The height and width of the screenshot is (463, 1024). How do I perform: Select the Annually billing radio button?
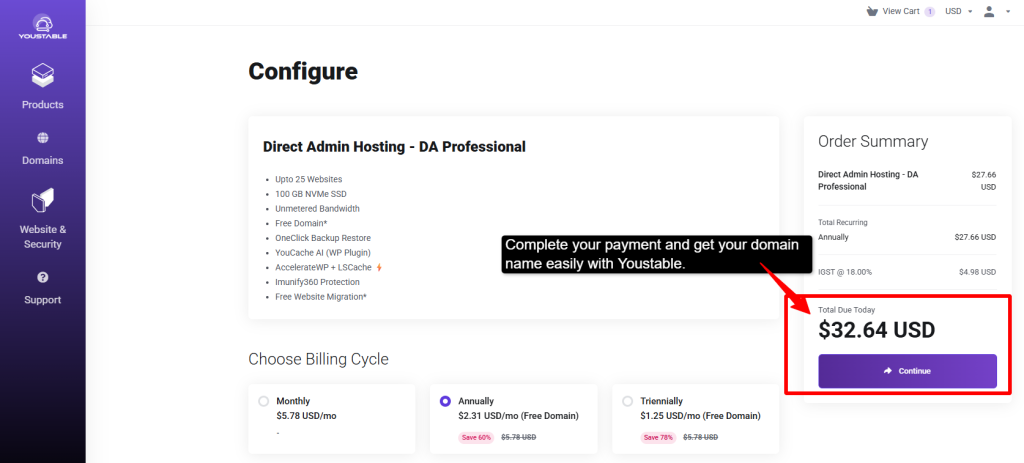coord(445,401)
